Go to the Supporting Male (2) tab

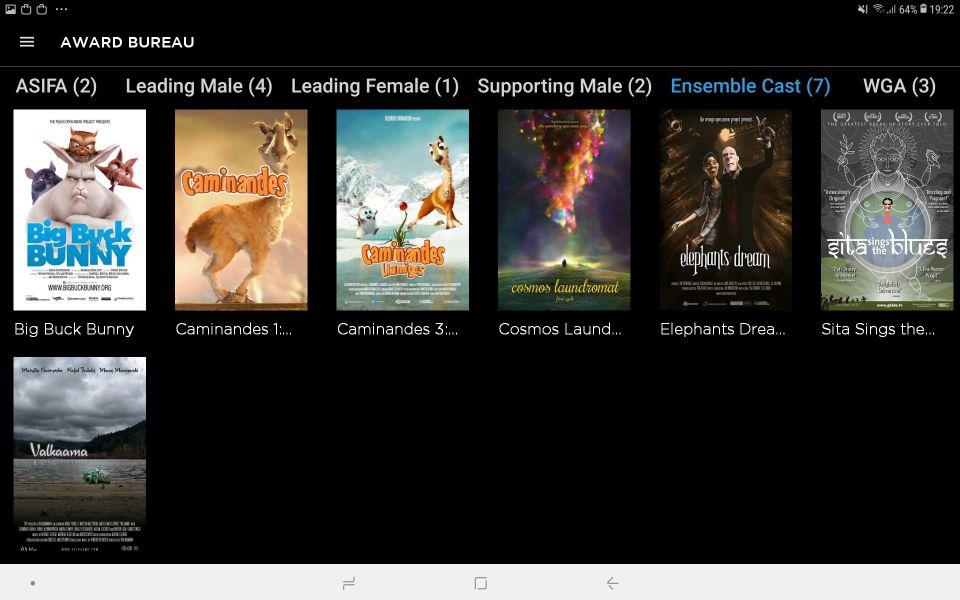564,86
